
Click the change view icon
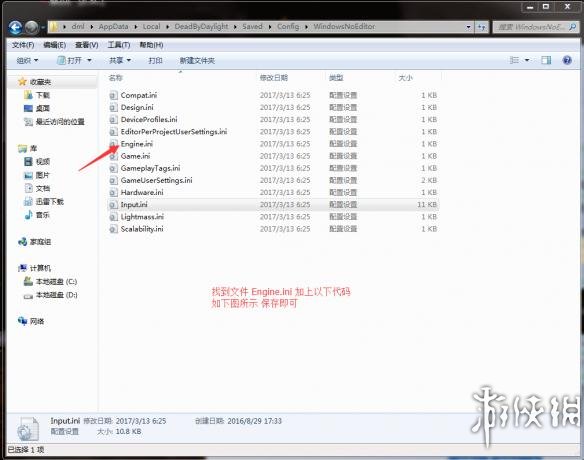click(514, 60)
